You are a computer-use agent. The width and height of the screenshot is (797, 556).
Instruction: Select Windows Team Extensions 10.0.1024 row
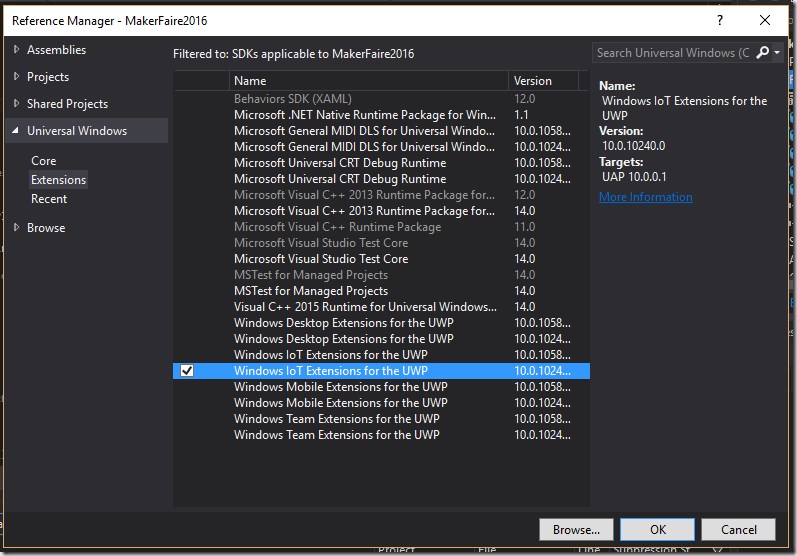click(x=381, y=435)
